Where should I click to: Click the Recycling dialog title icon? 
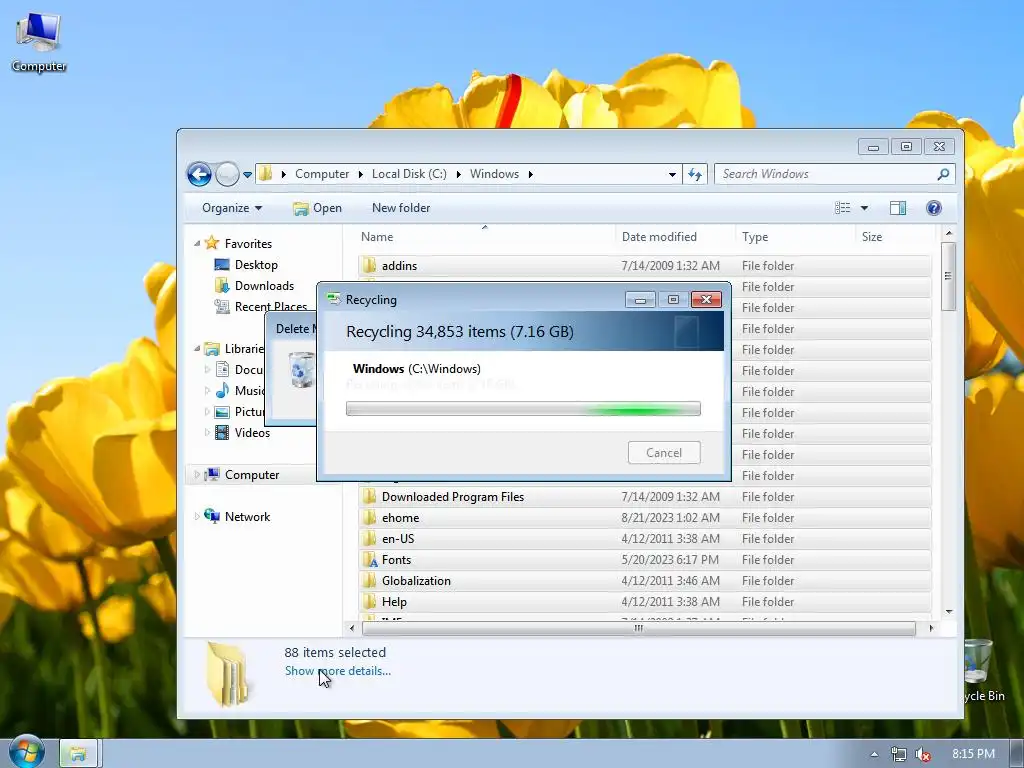334,299
